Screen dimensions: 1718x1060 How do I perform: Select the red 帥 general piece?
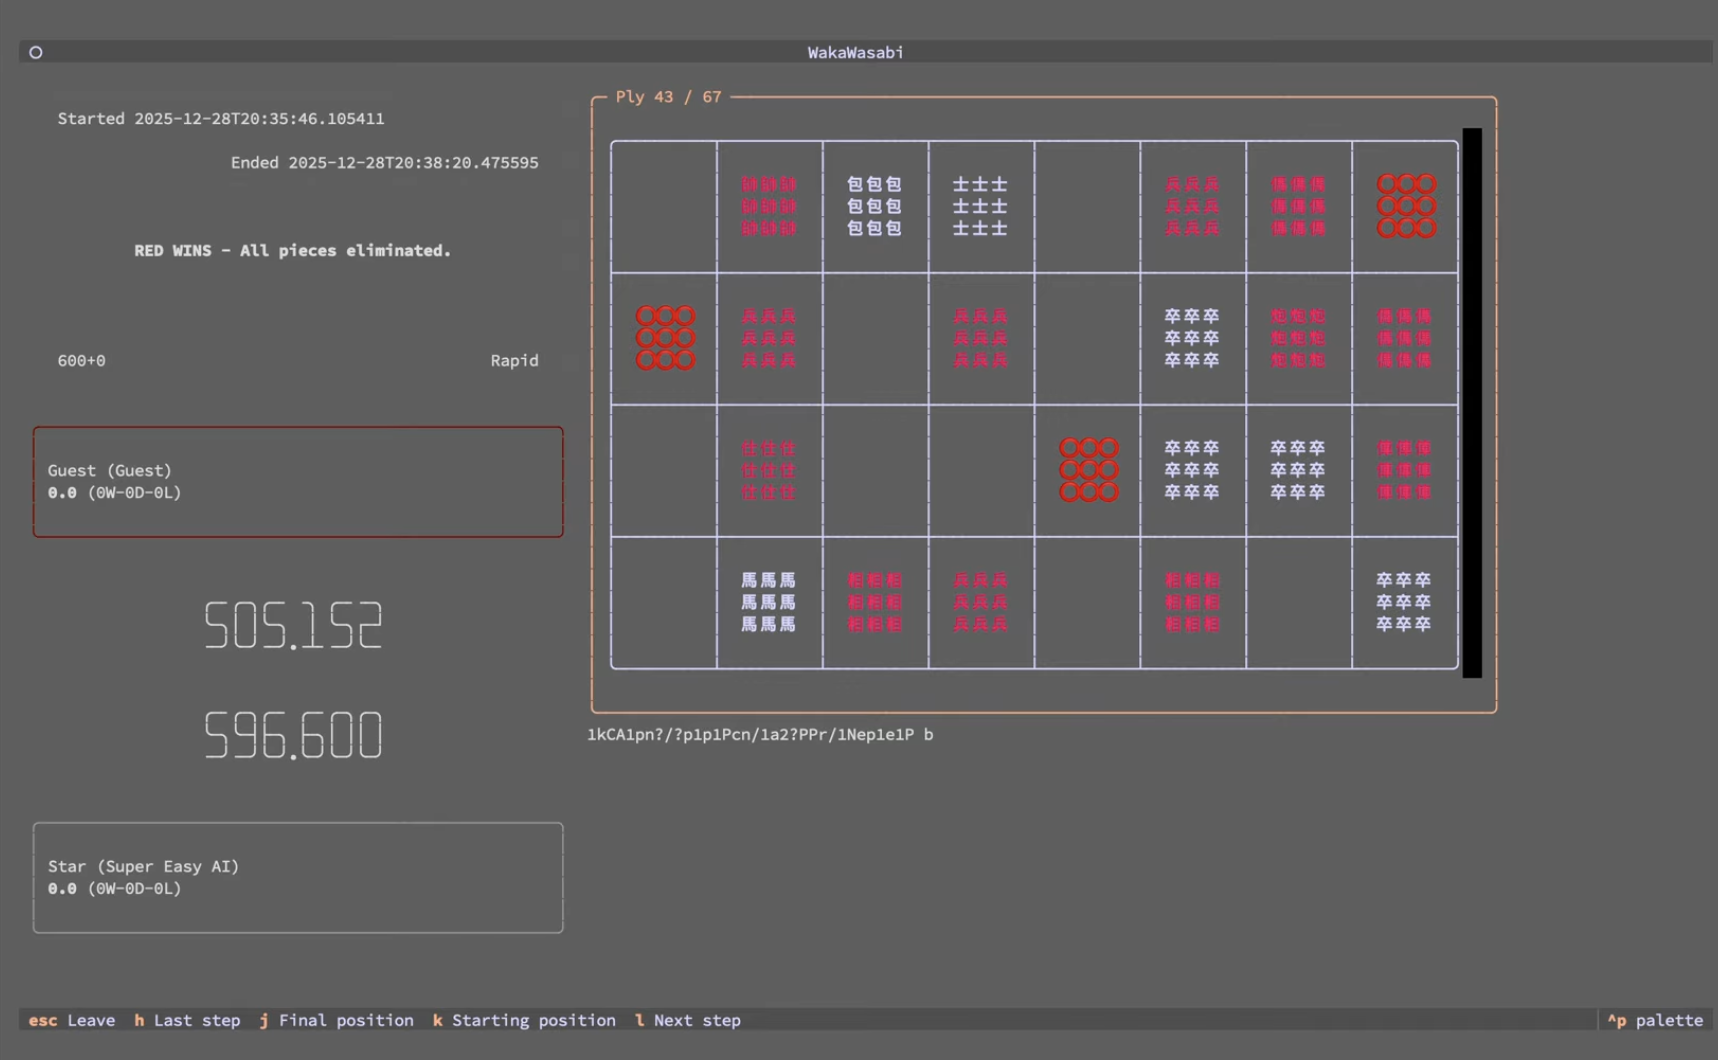(769, 206)
